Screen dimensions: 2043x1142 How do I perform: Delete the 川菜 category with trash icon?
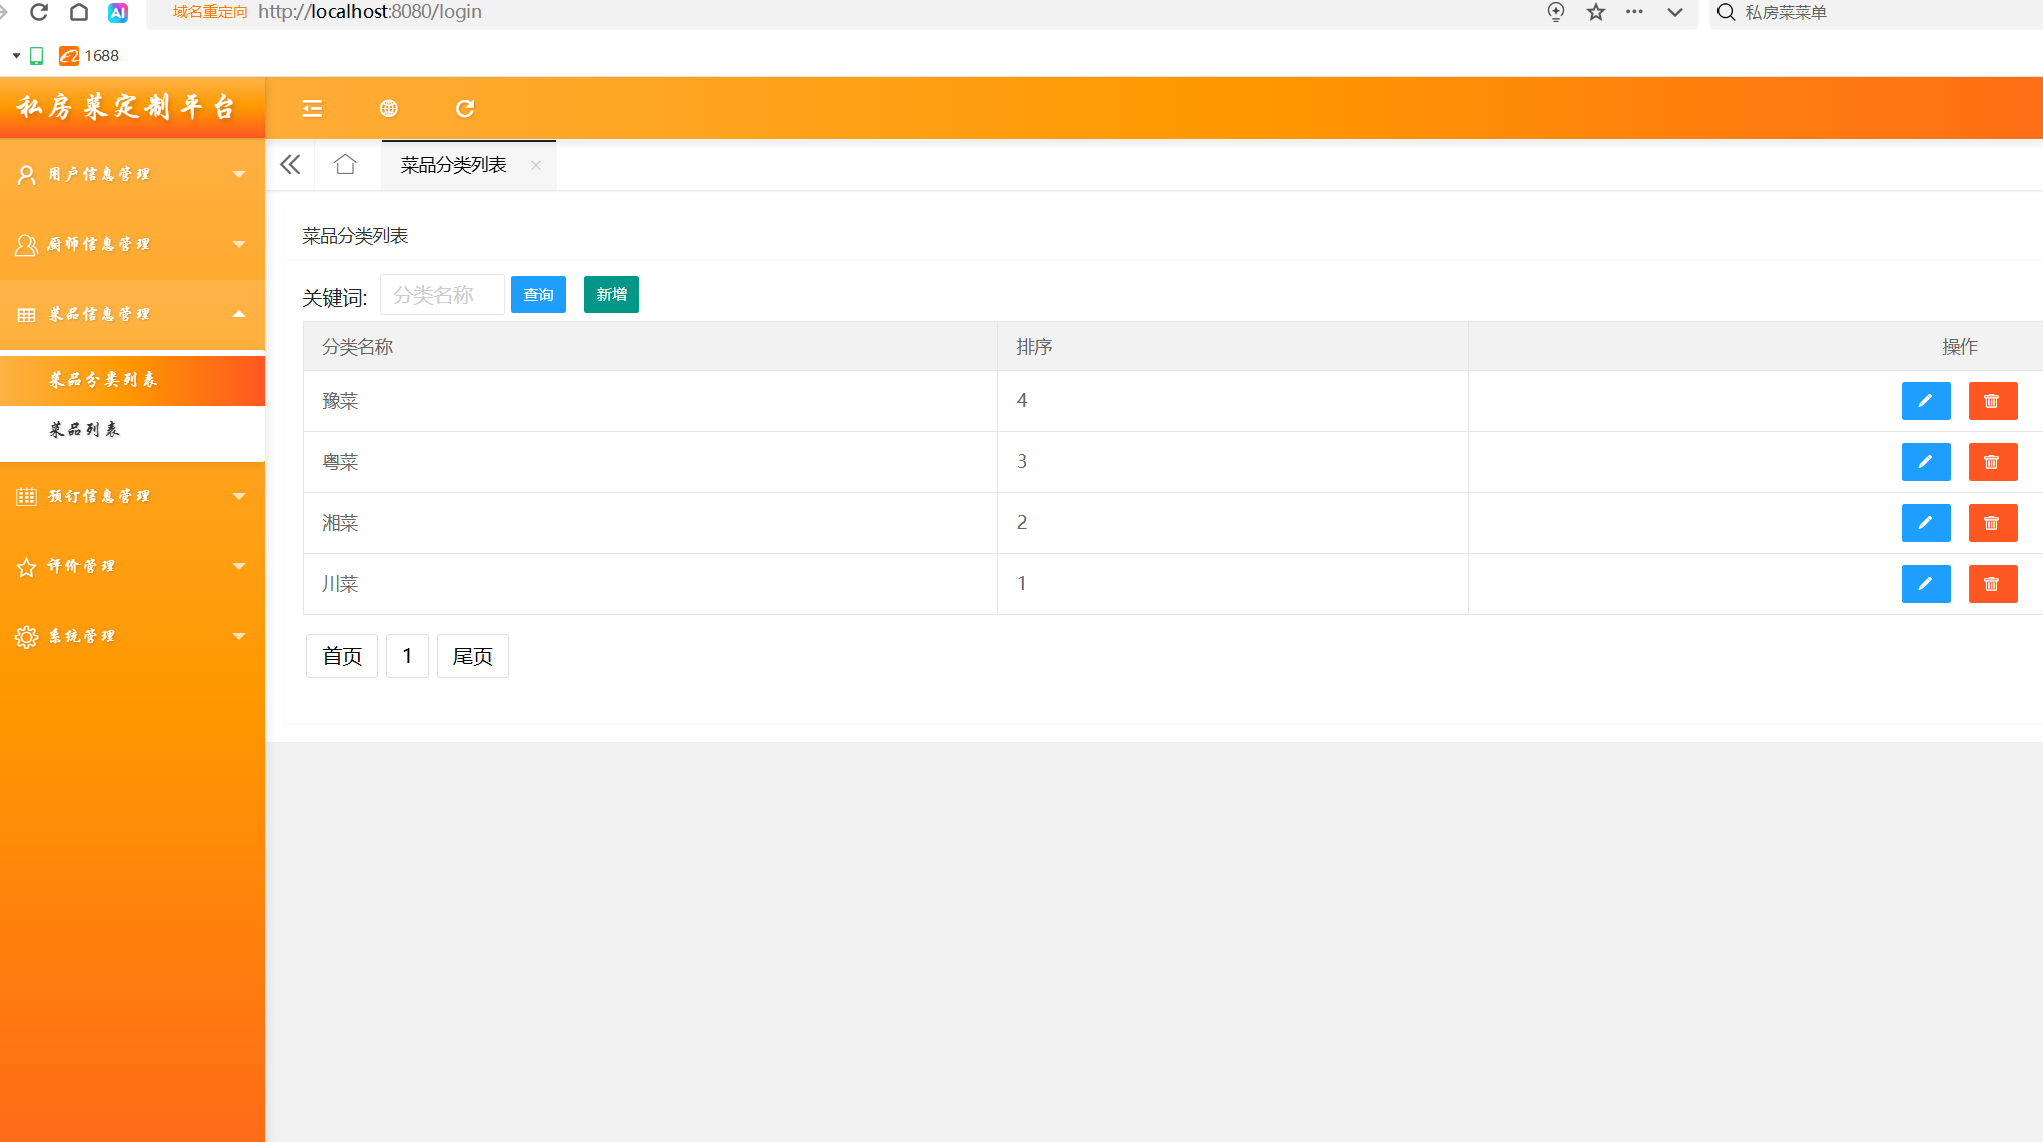pos(1992,584)
